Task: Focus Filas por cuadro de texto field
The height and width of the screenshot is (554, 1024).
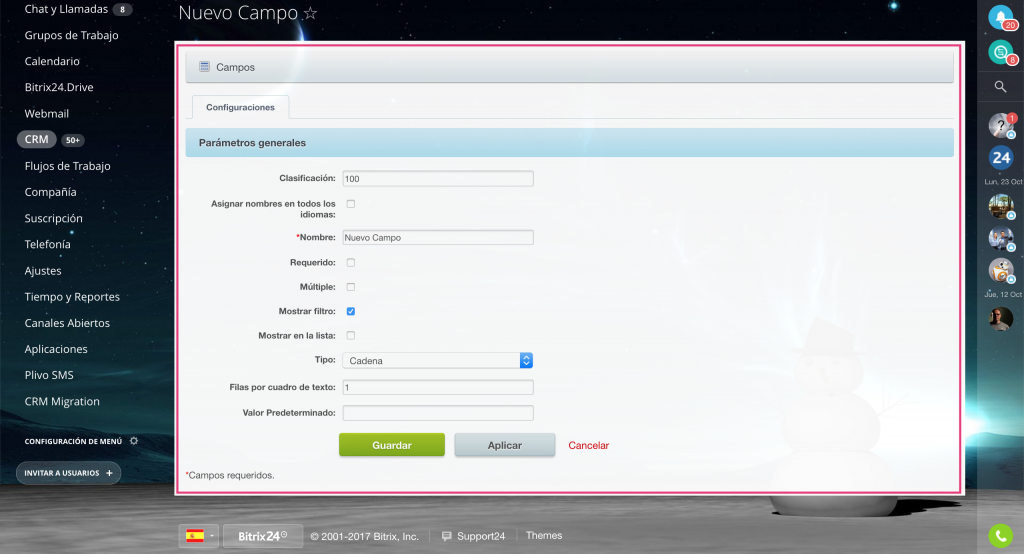Action: click(438, 387)
